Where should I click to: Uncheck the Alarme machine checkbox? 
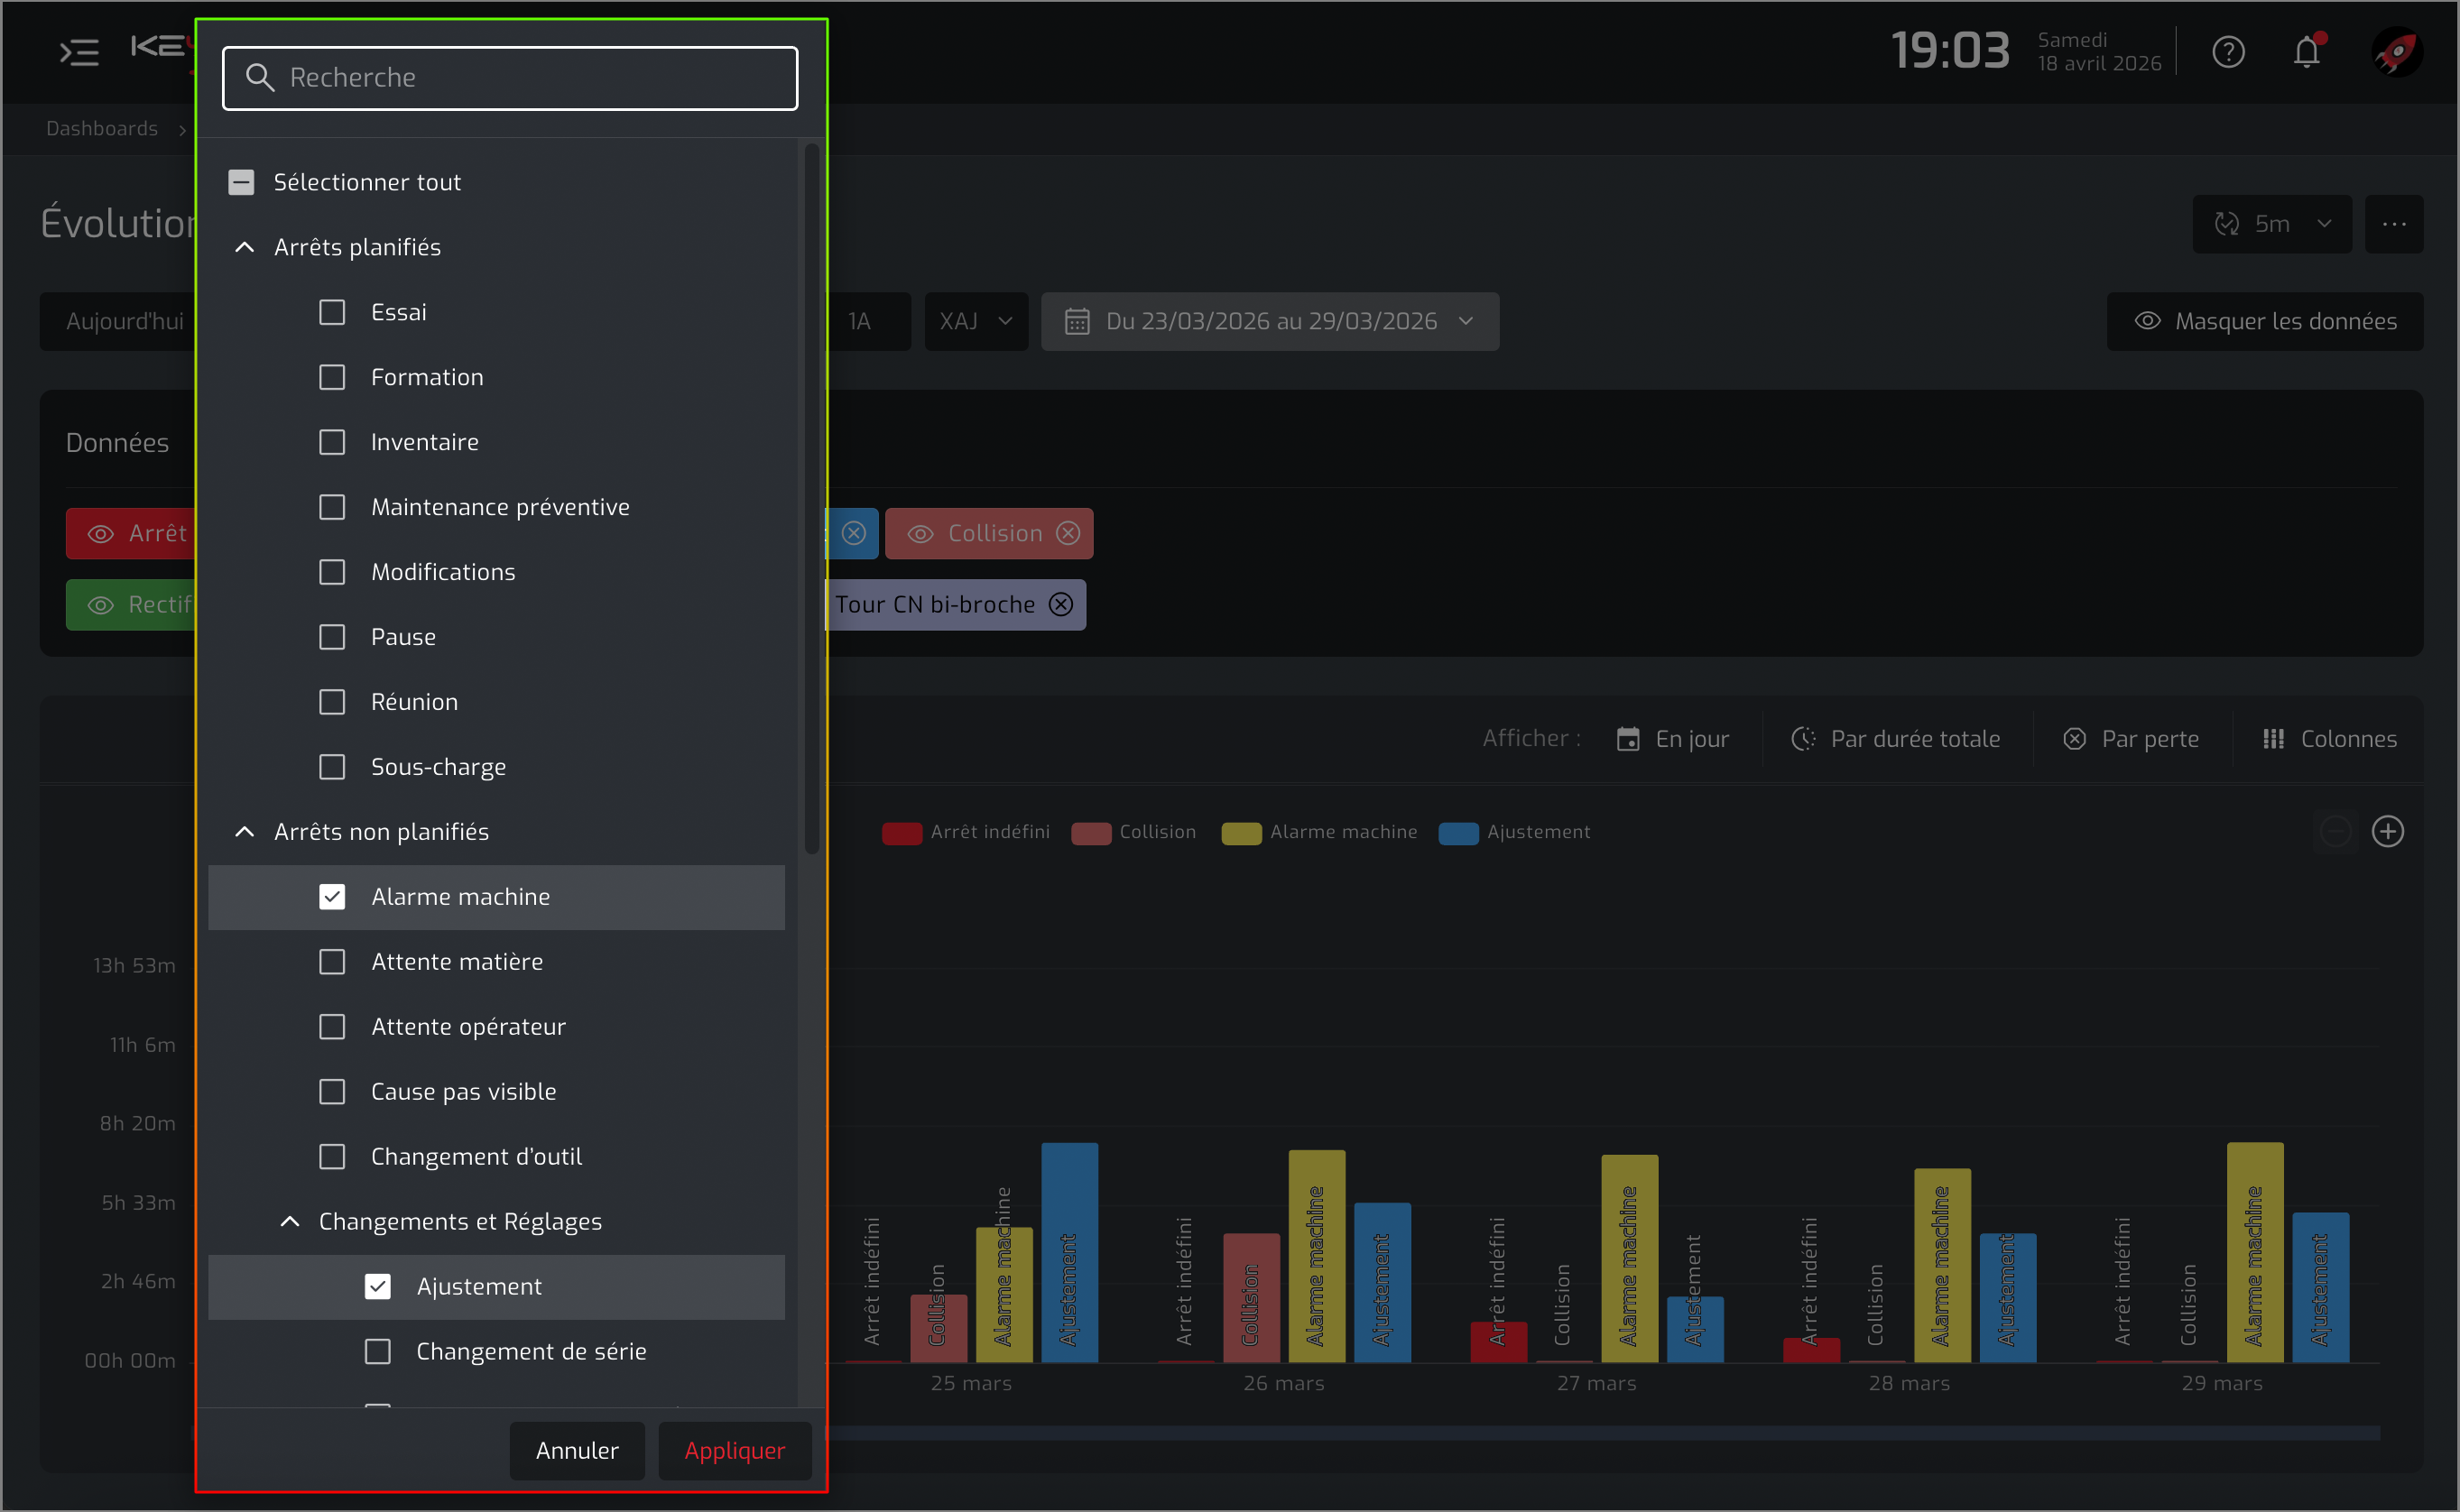(332, 897)
